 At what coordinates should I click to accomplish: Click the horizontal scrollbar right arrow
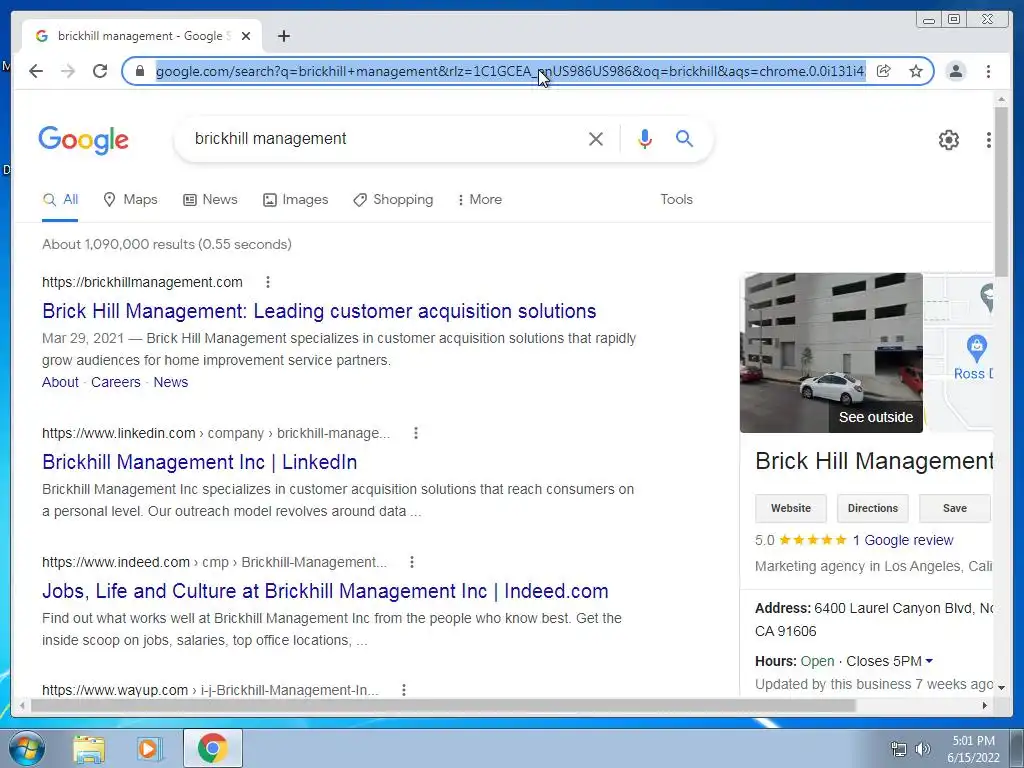(985, 705)
